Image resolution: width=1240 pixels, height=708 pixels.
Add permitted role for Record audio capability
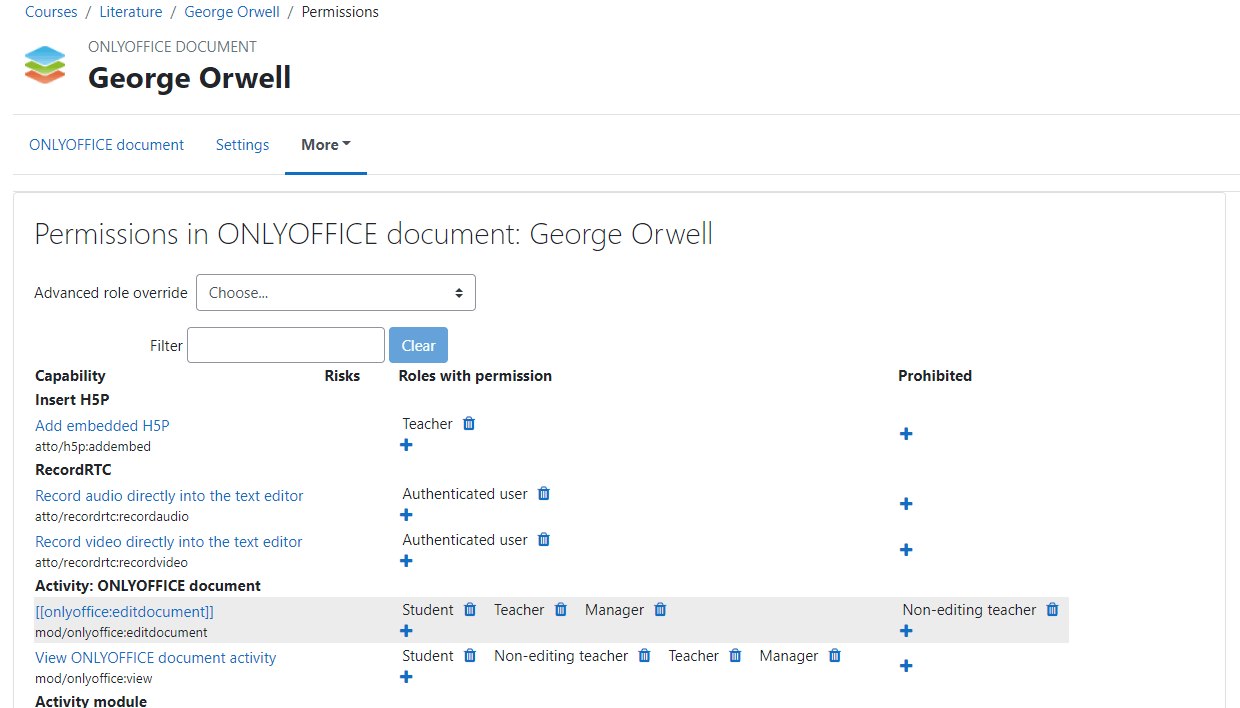406,515
